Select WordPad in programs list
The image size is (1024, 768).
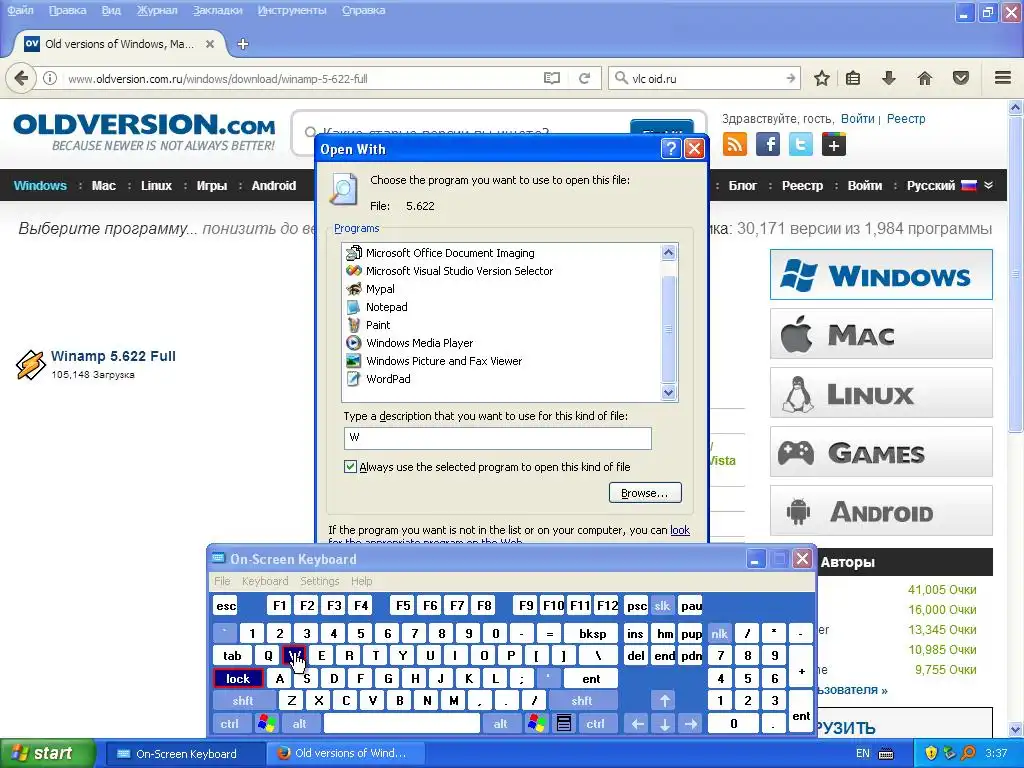click(388, 379)
